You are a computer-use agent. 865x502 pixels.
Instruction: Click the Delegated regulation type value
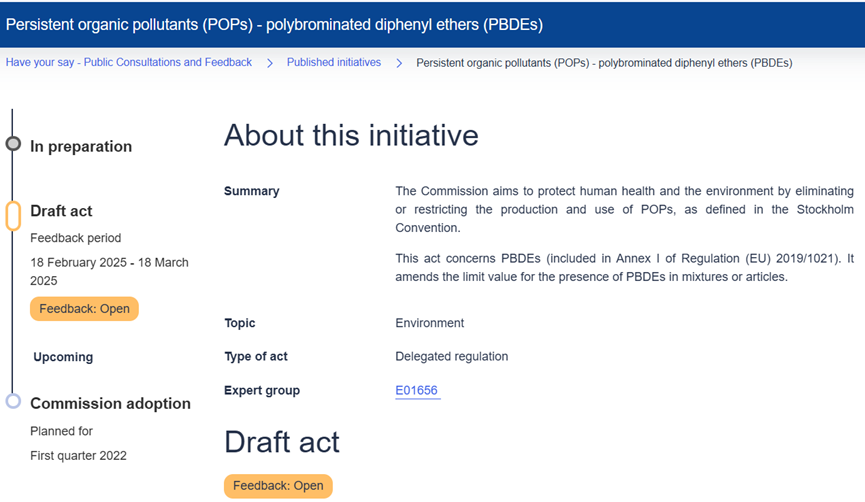tap(452, 356)
